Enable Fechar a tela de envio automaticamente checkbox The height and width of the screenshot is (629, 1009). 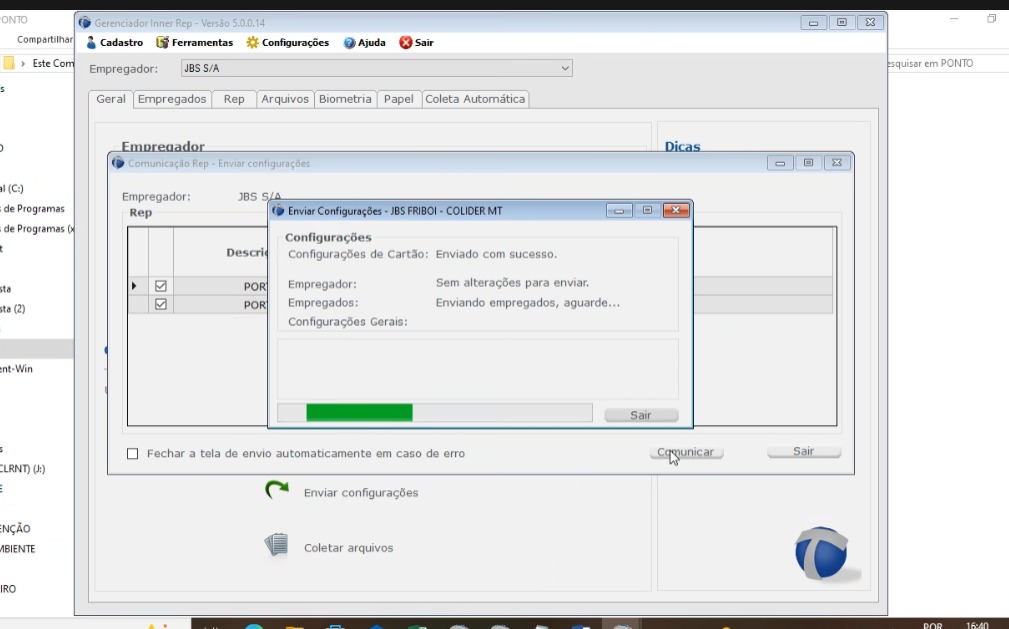point(133,454)
